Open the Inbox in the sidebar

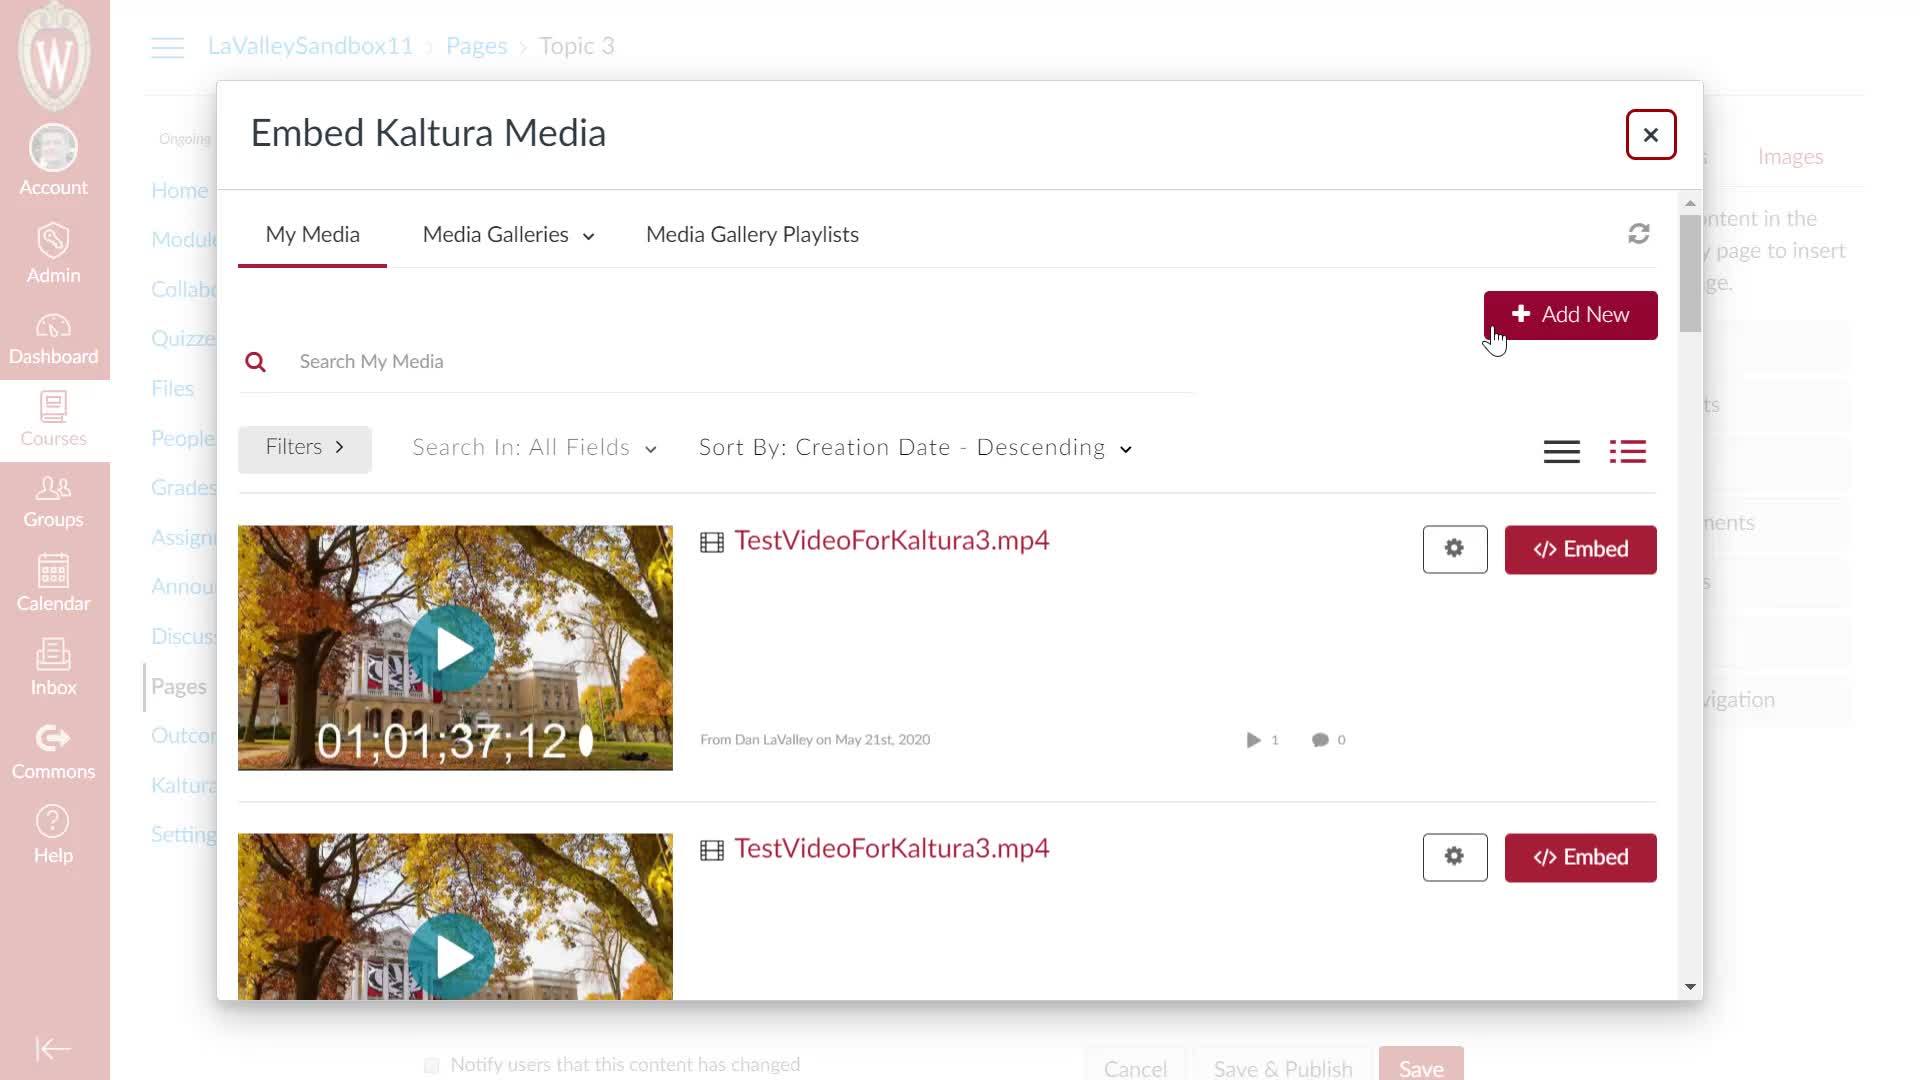coord(53,668)
